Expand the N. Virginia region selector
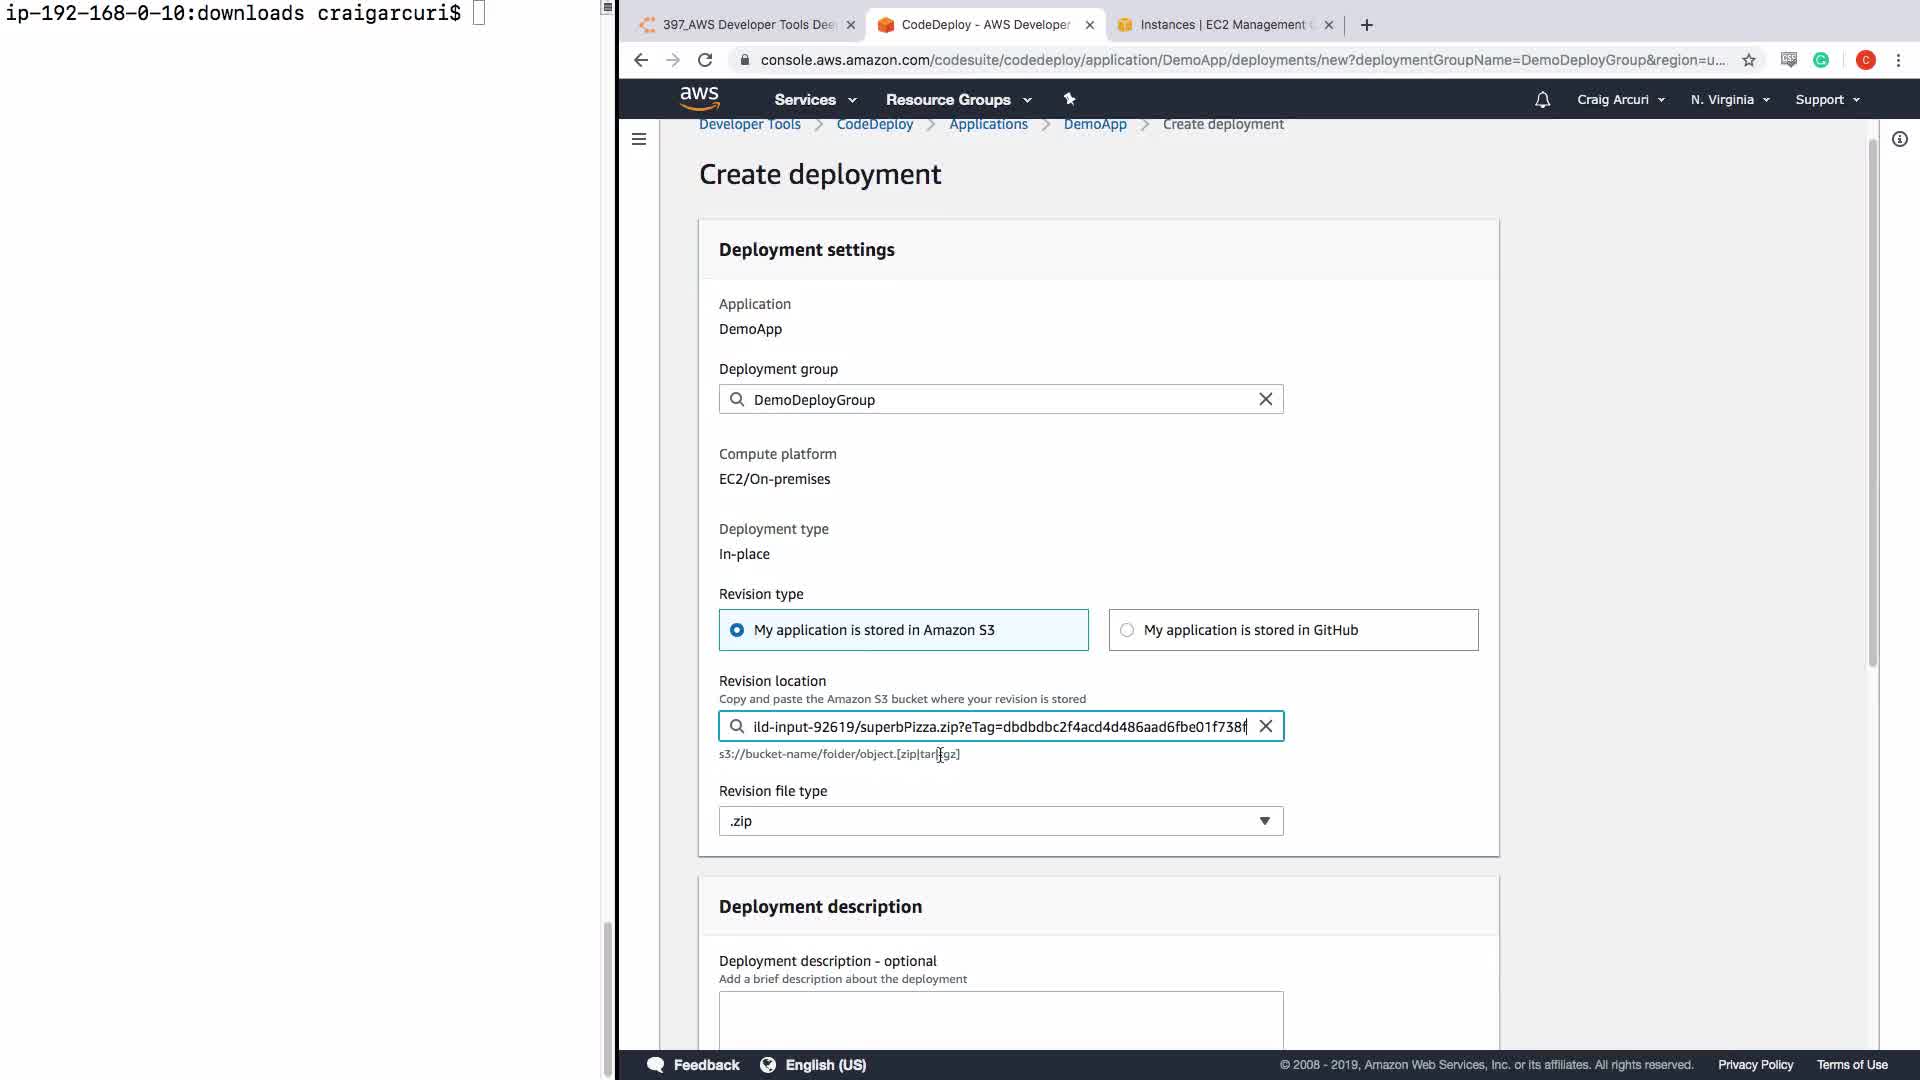The height and width of the screenshot is (1080, 1920). 1729,99
